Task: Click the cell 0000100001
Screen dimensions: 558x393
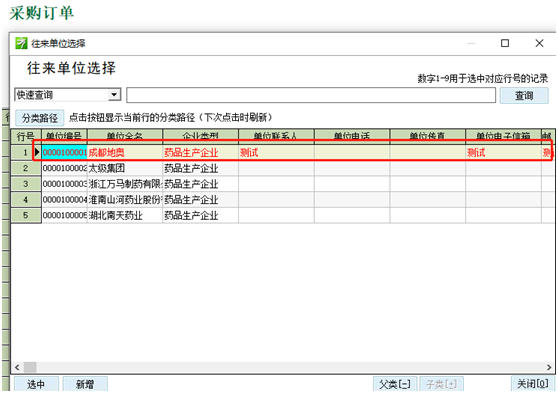Action: click(x=64, y=153)
